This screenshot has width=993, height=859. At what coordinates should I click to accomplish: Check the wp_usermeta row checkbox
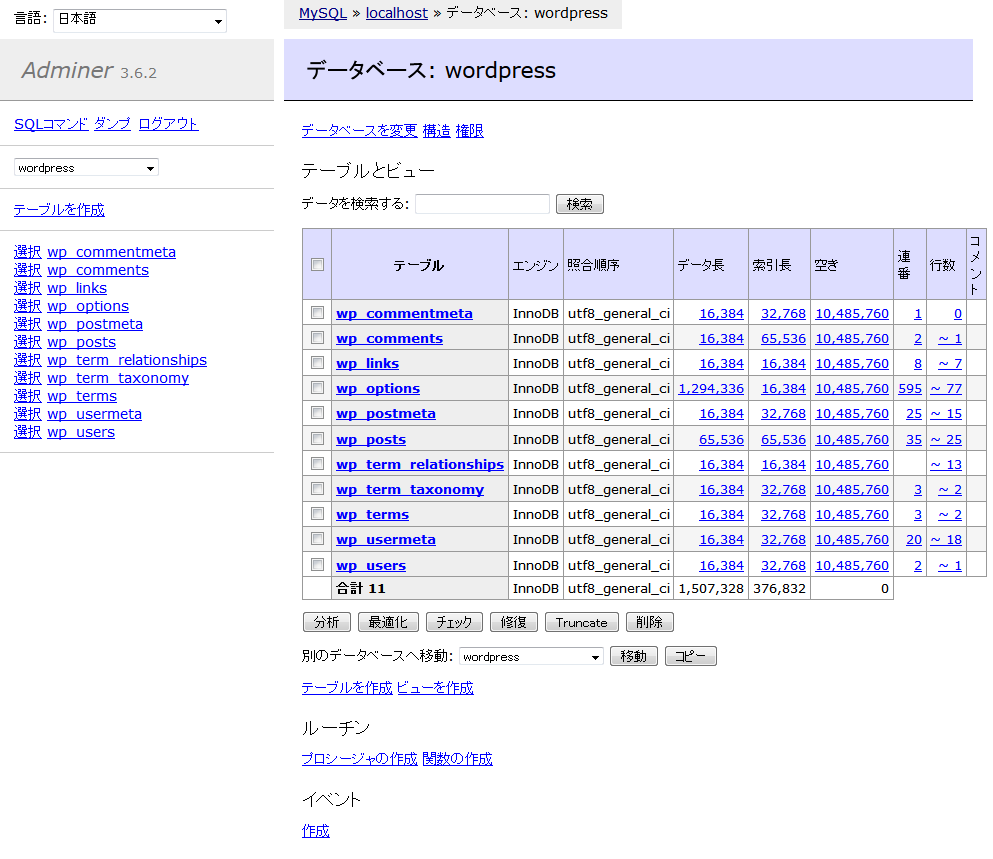[317, 539]
